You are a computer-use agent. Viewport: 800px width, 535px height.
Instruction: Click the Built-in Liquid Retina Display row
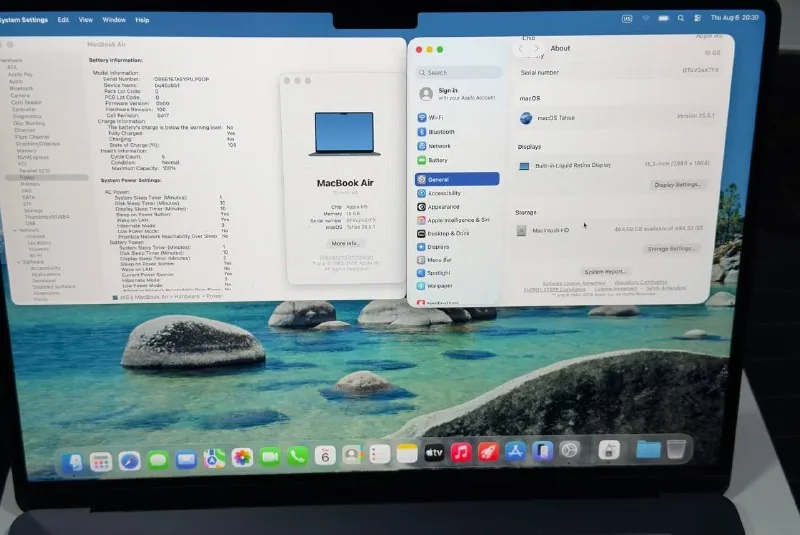click(x=614, y=165)
